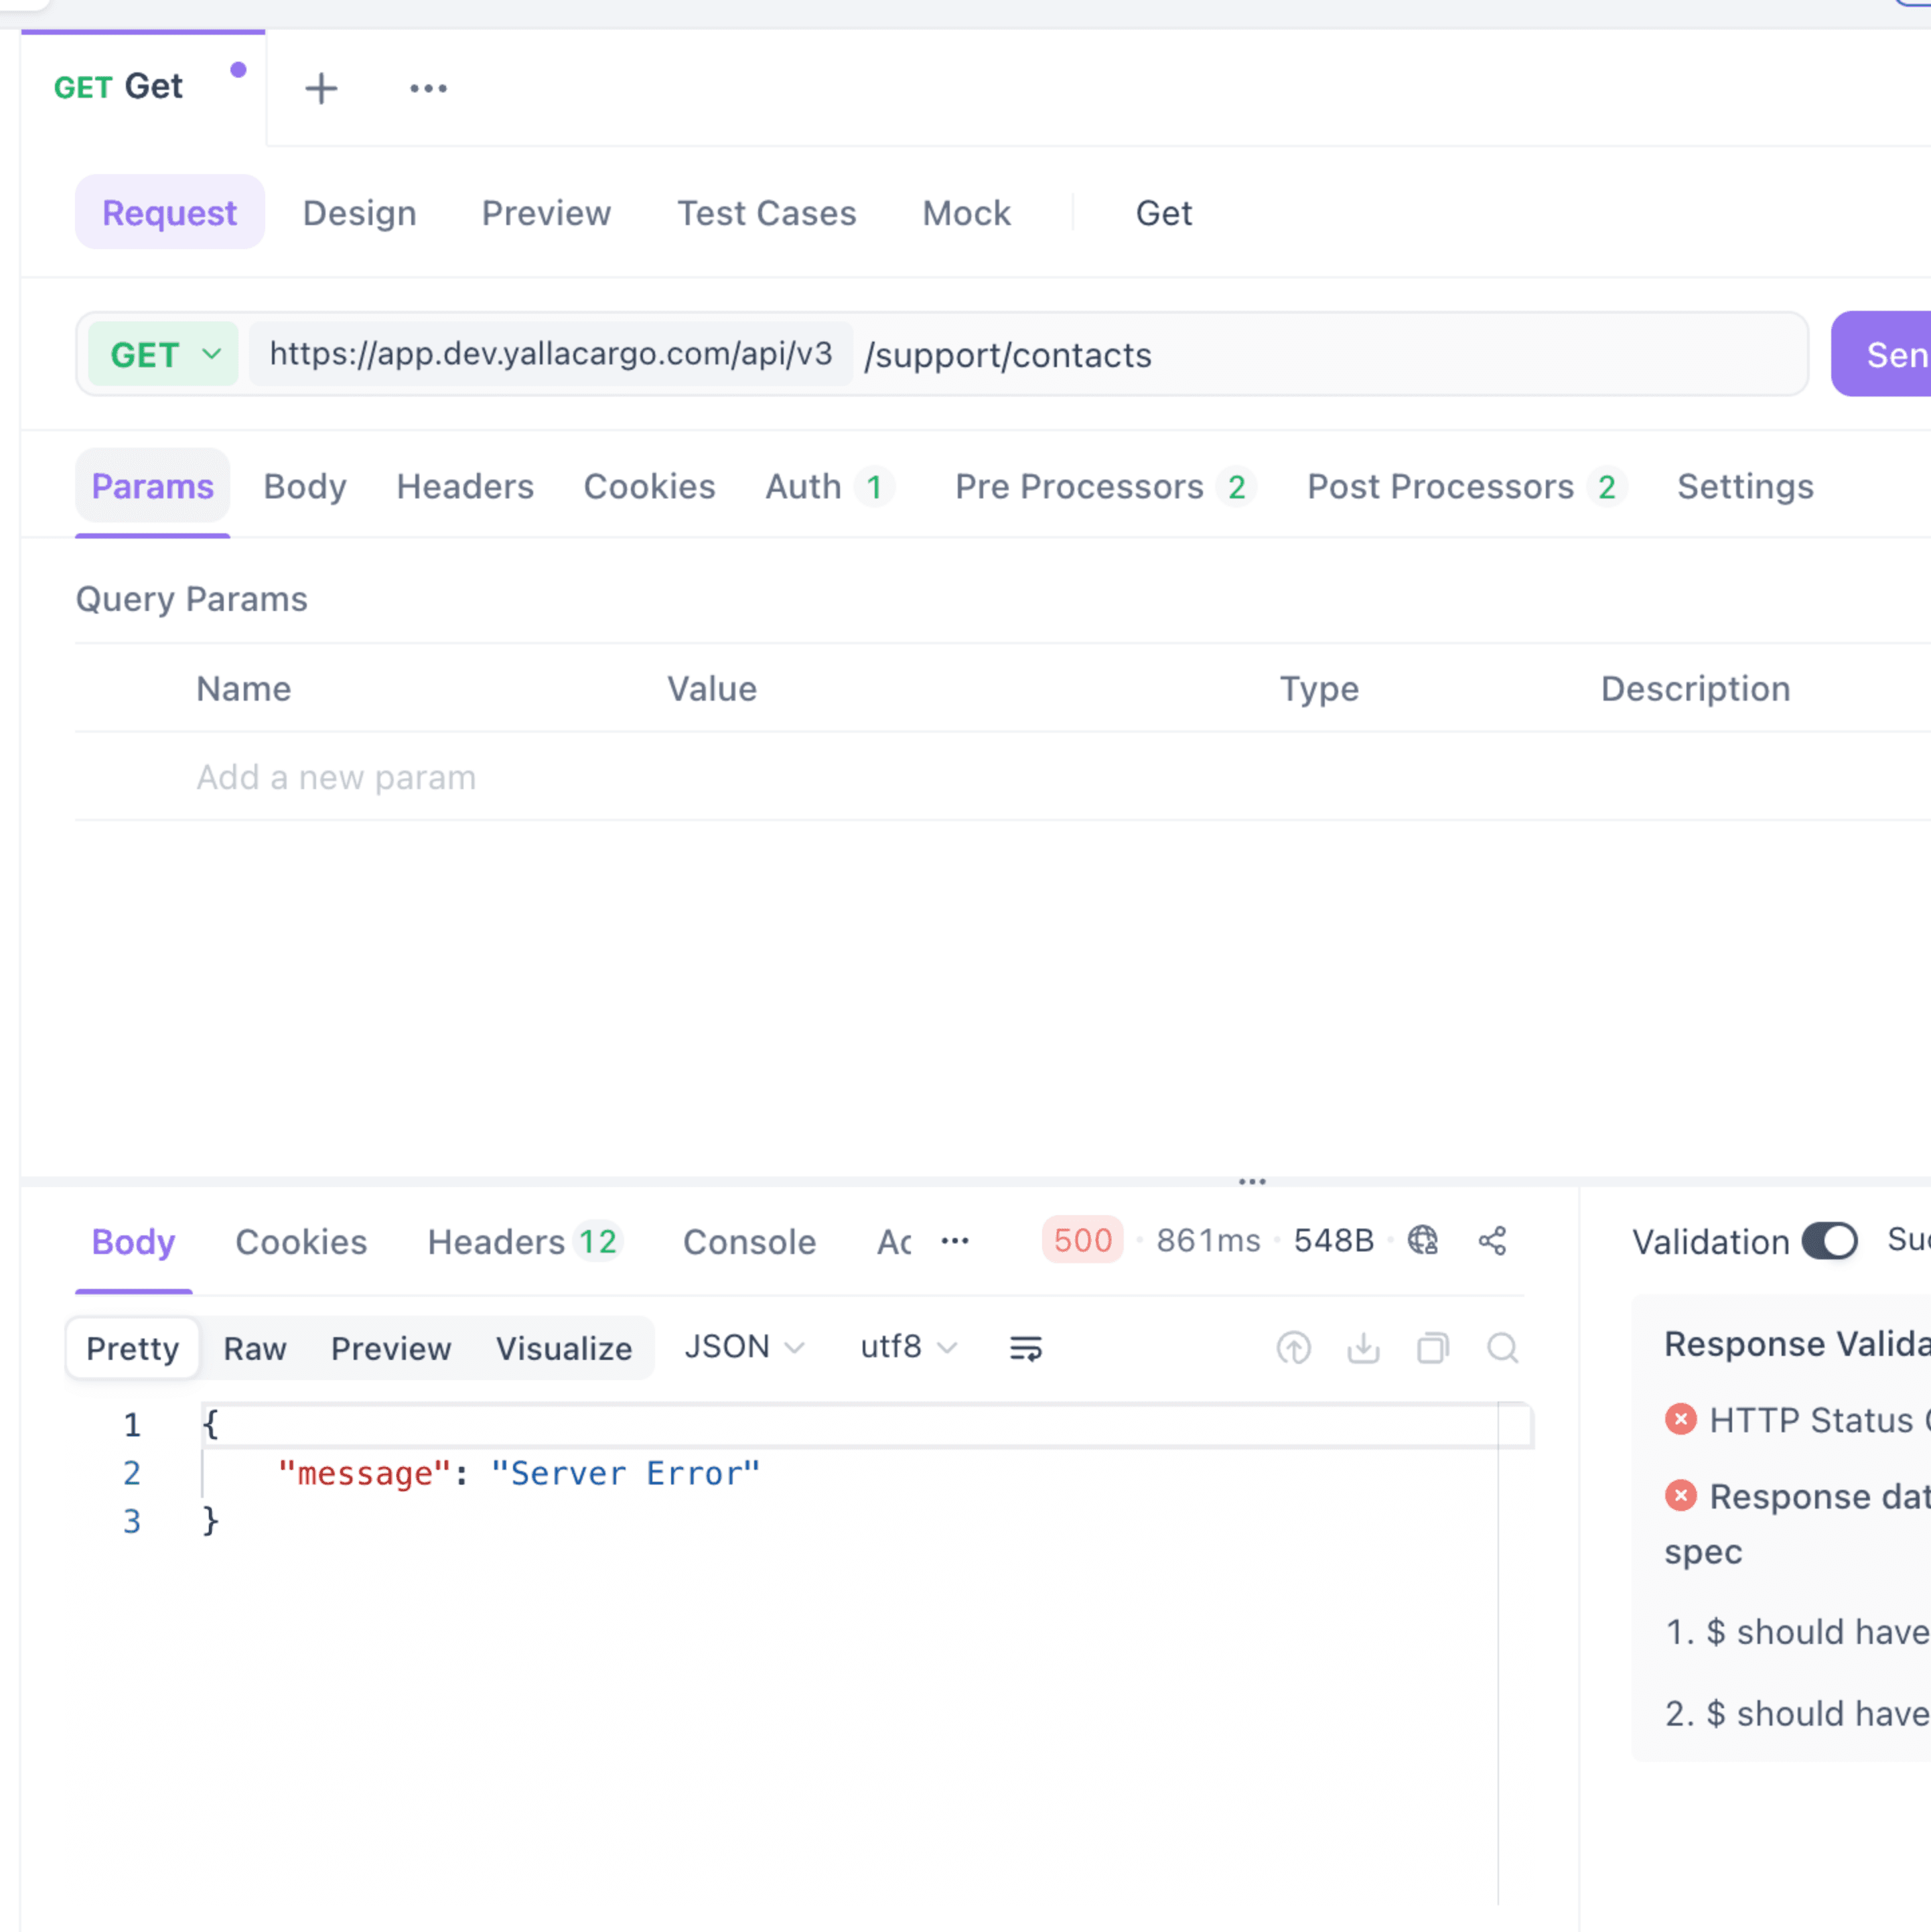Image resolution: width=1931 pixels, height=1932 pixels.
Task: Click the Add a new param field
Action: pyautogui.click(x=336, y=777)
